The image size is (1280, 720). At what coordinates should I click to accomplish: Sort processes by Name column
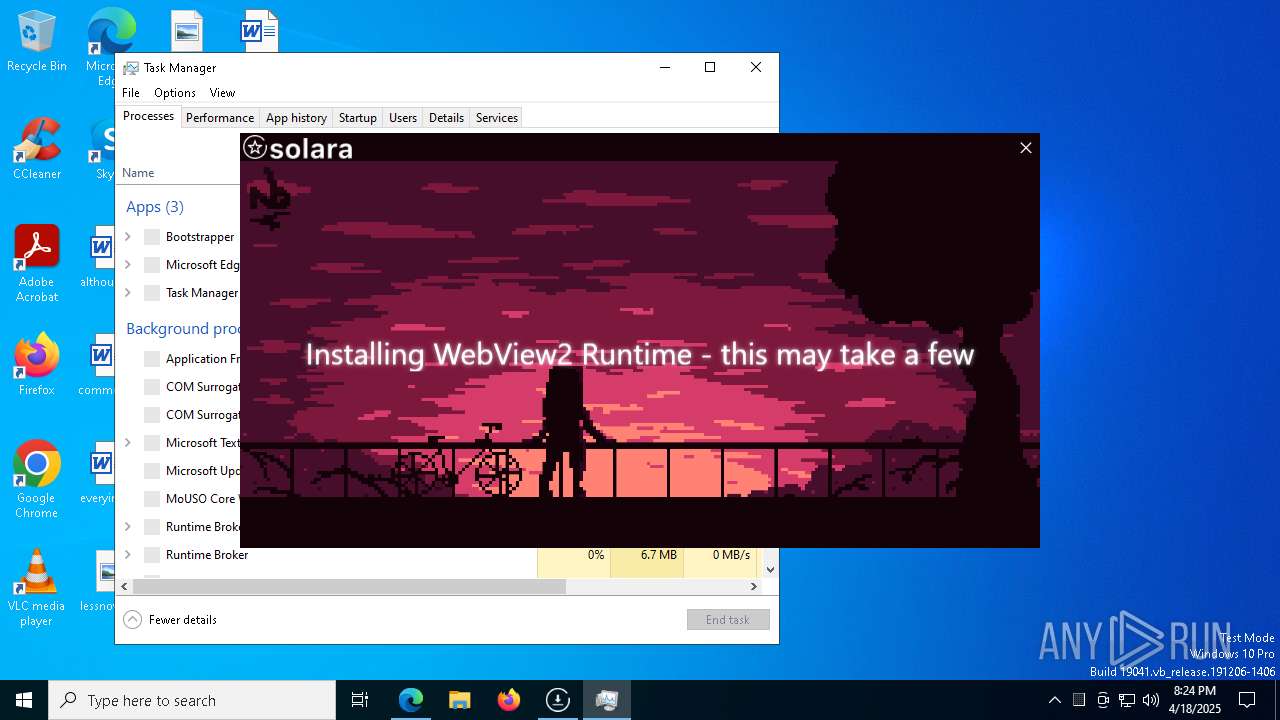coord(138,173)
